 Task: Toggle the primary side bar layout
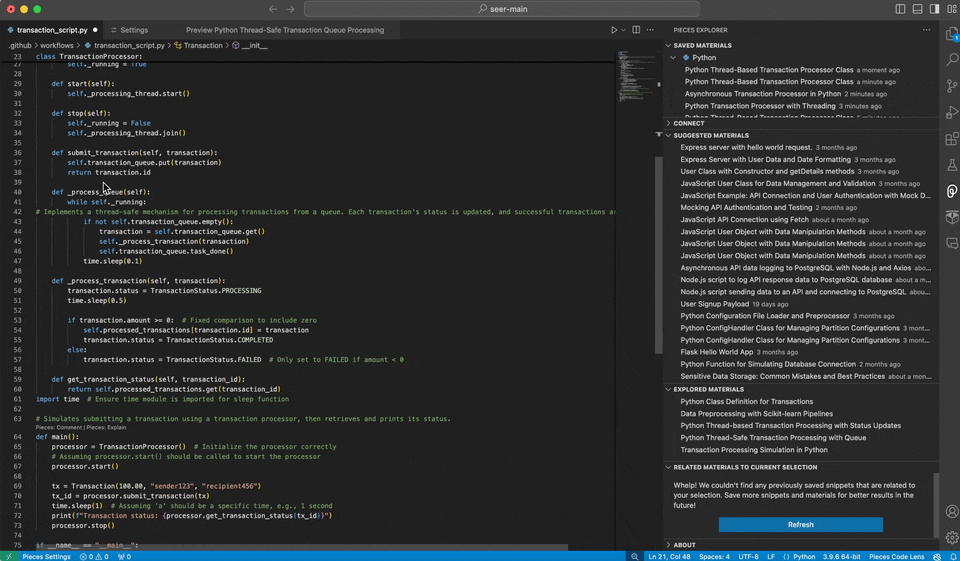coord(900,9)
